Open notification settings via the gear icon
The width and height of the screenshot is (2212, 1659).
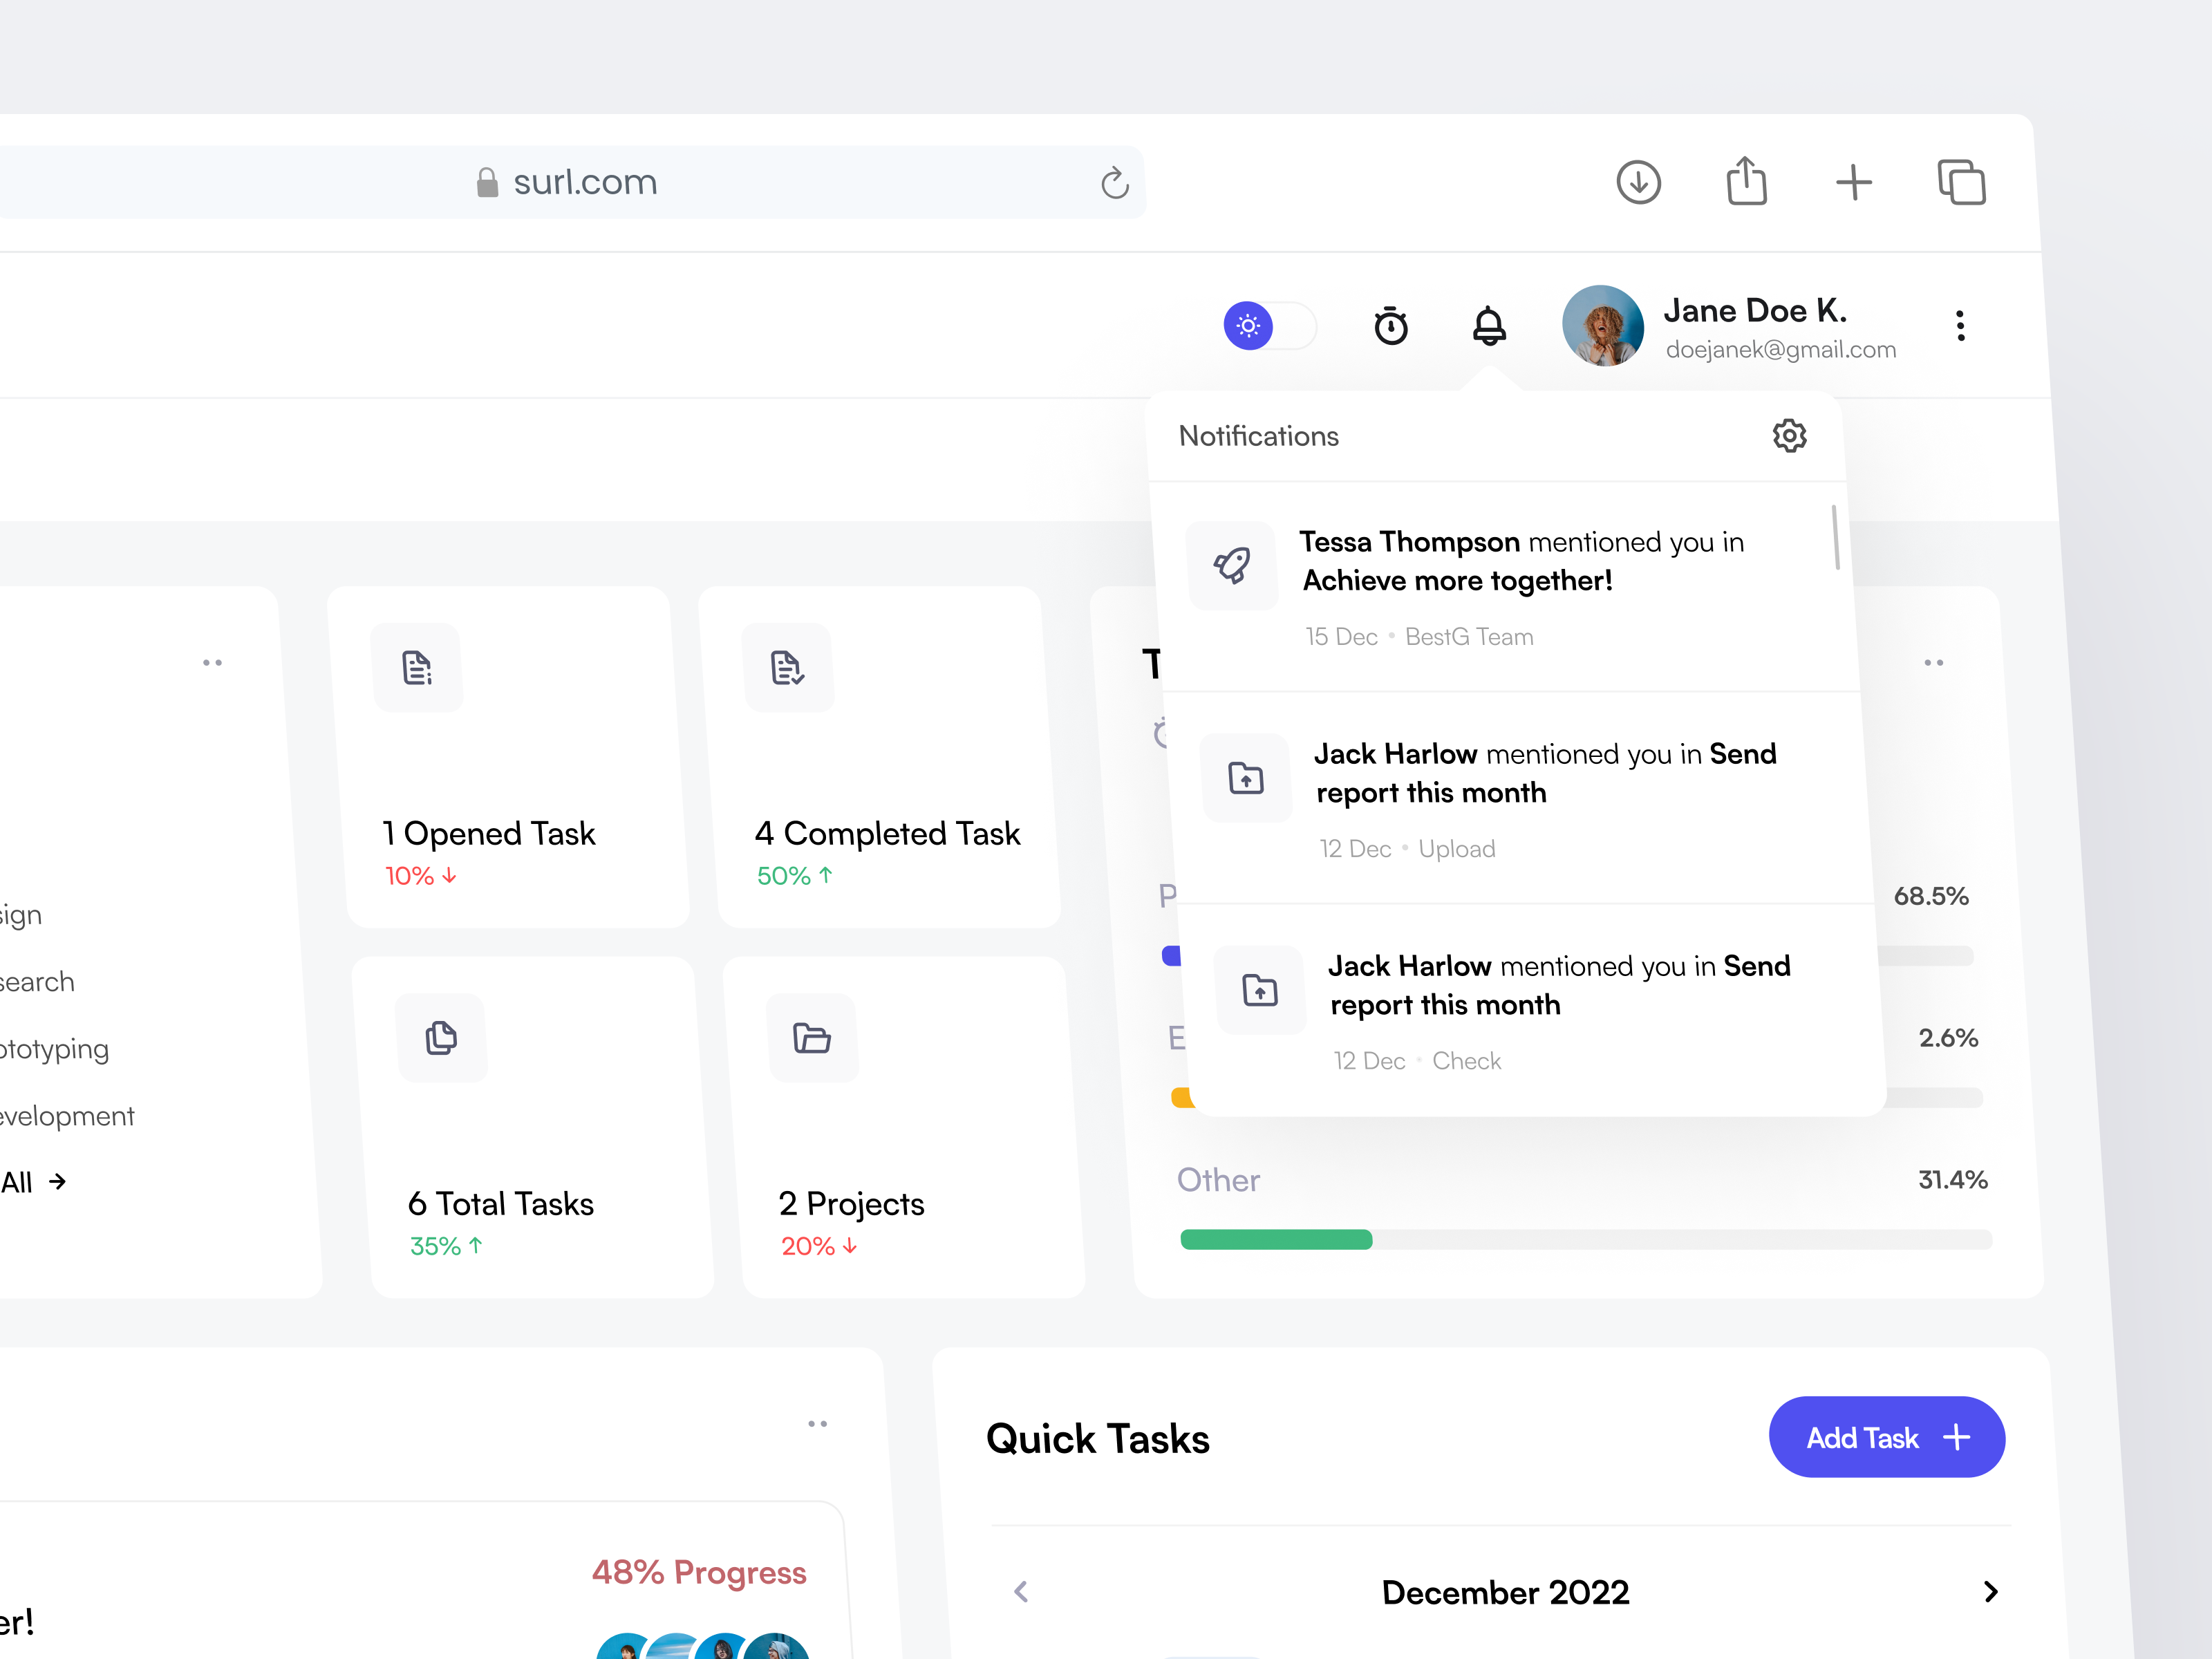tap(1789, 435)
